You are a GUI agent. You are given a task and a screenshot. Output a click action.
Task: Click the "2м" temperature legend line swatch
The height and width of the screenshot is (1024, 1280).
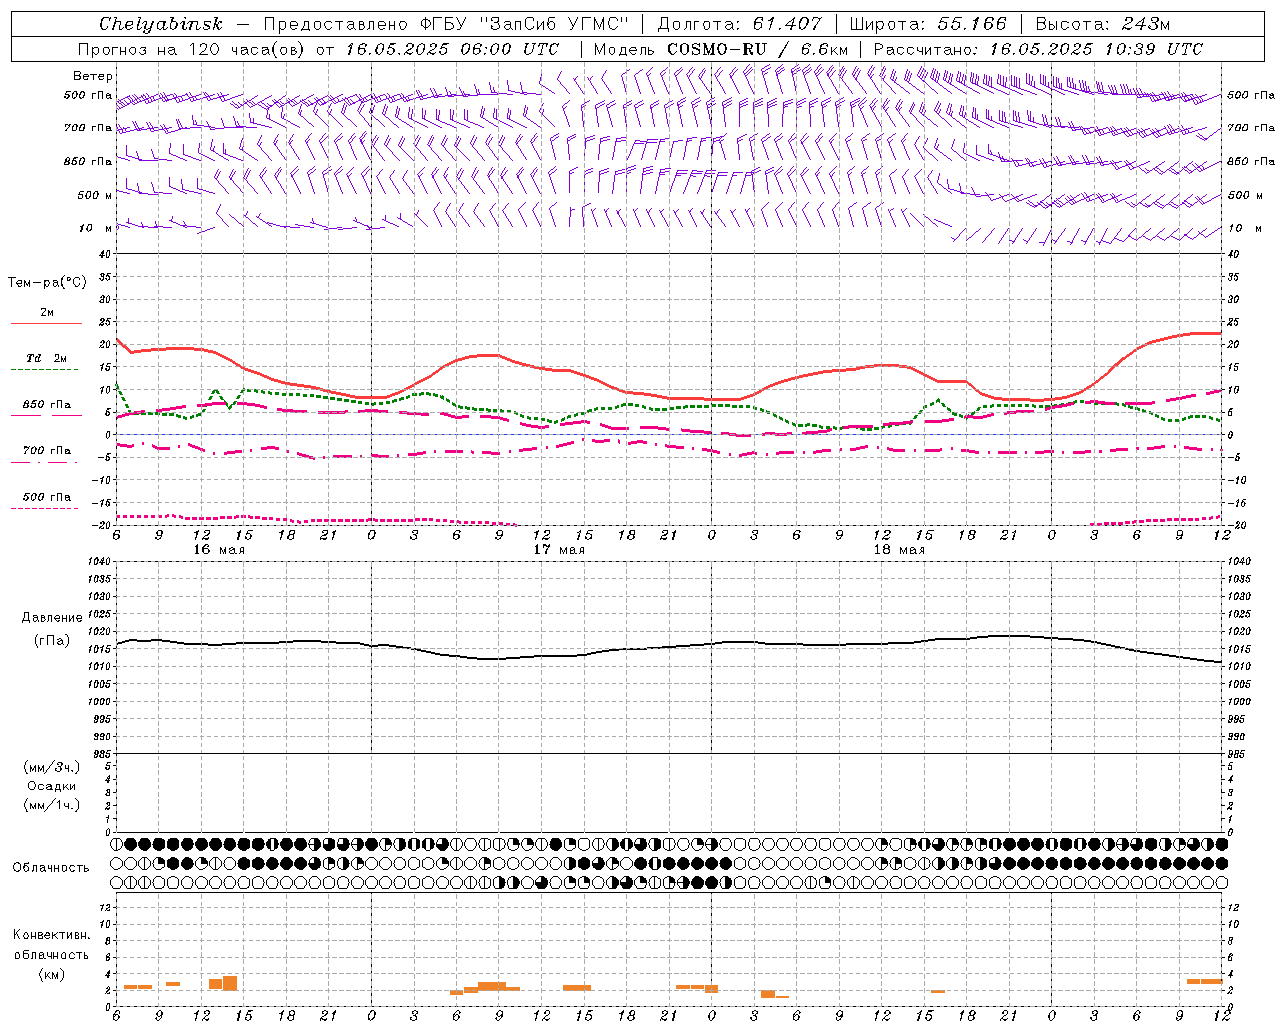(x=46, y=323)
